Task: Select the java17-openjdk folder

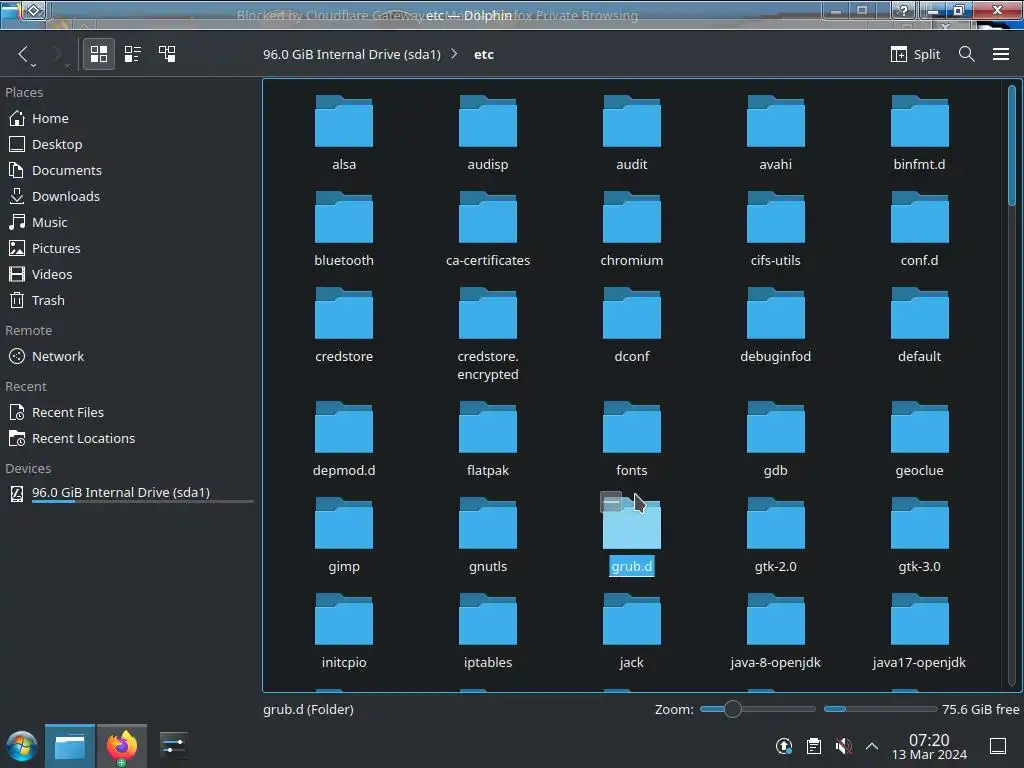Action: click(x=919, y=632)
